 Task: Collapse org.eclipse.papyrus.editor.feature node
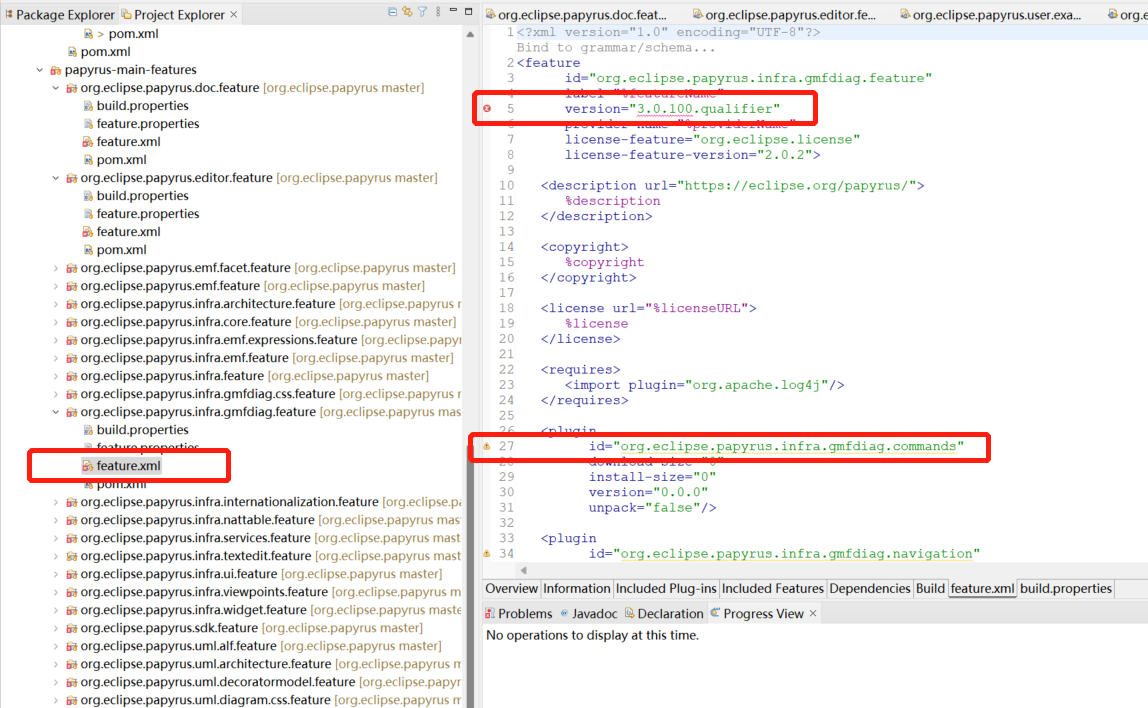56,178
